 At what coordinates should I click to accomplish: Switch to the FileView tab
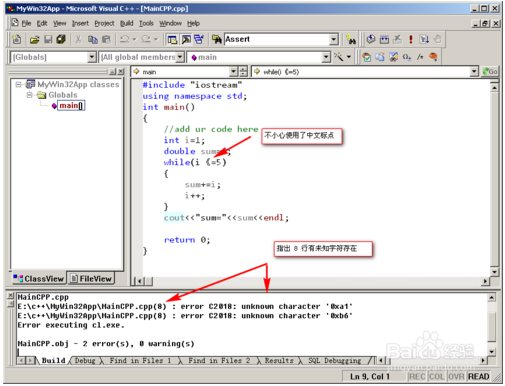click(91, 278)
